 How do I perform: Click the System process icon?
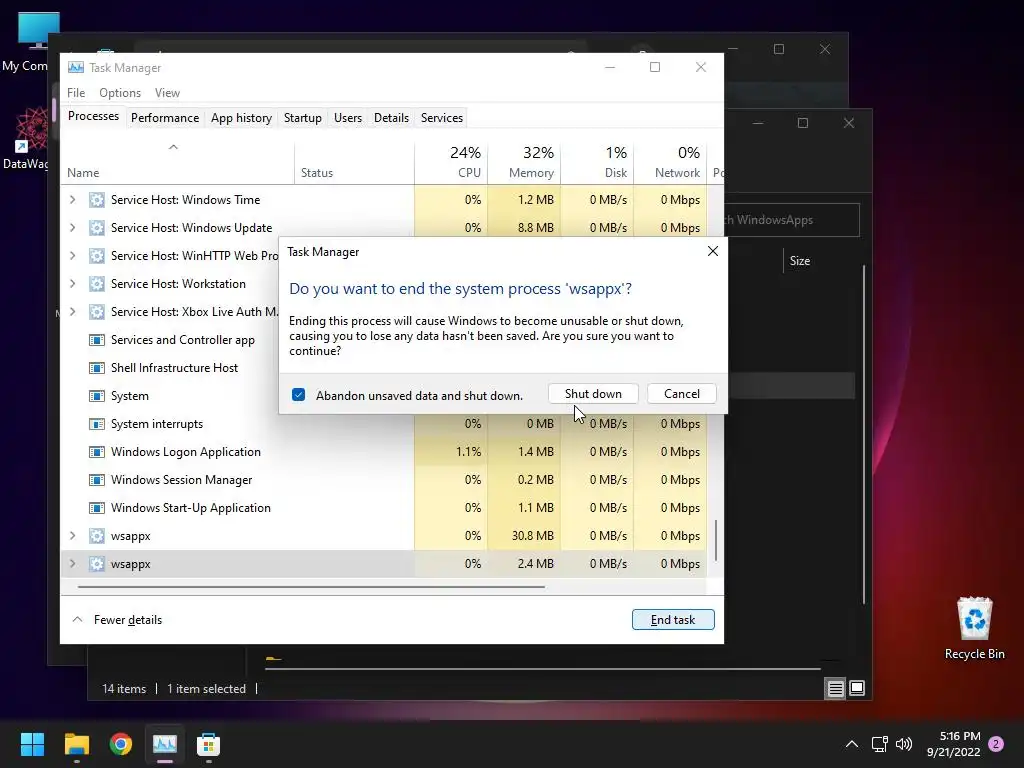click(97, 396)
